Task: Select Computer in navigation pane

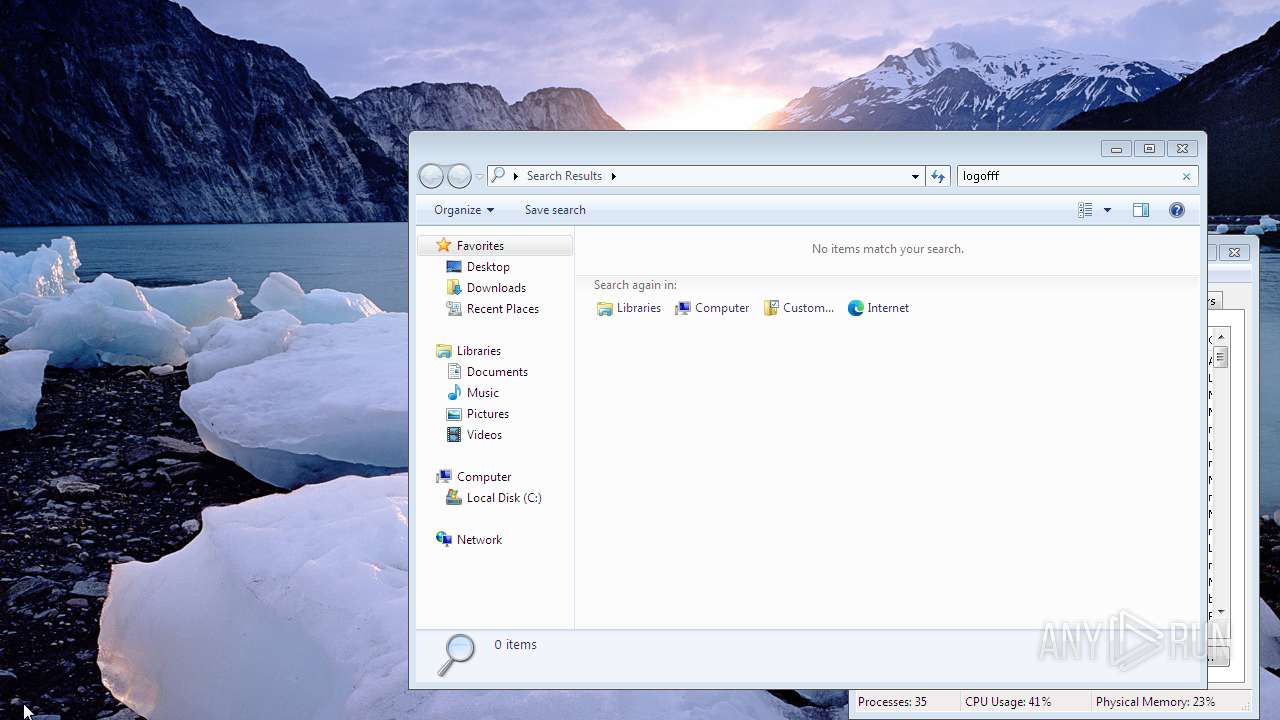Action: [x=484, y=477]
